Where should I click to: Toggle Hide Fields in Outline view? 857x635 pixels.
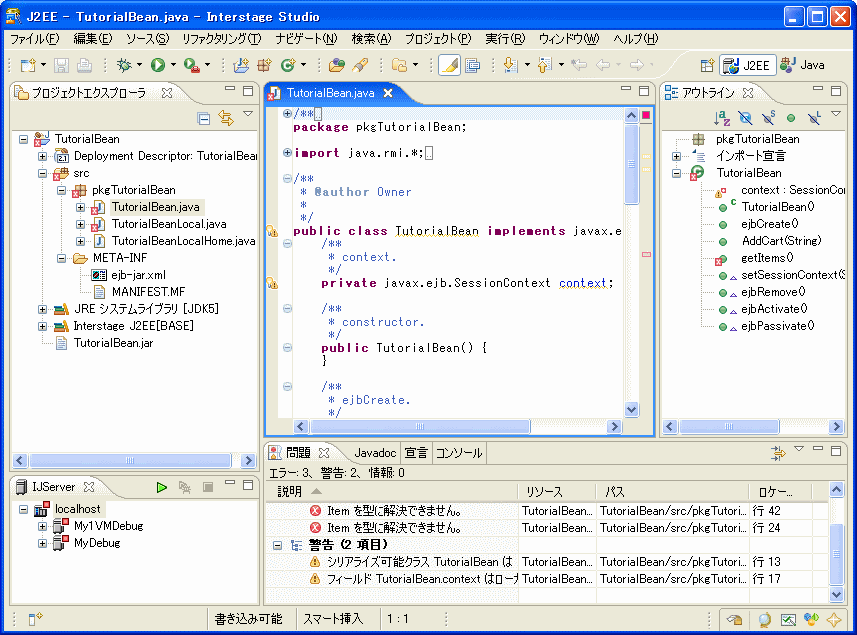tap(745, 117)
